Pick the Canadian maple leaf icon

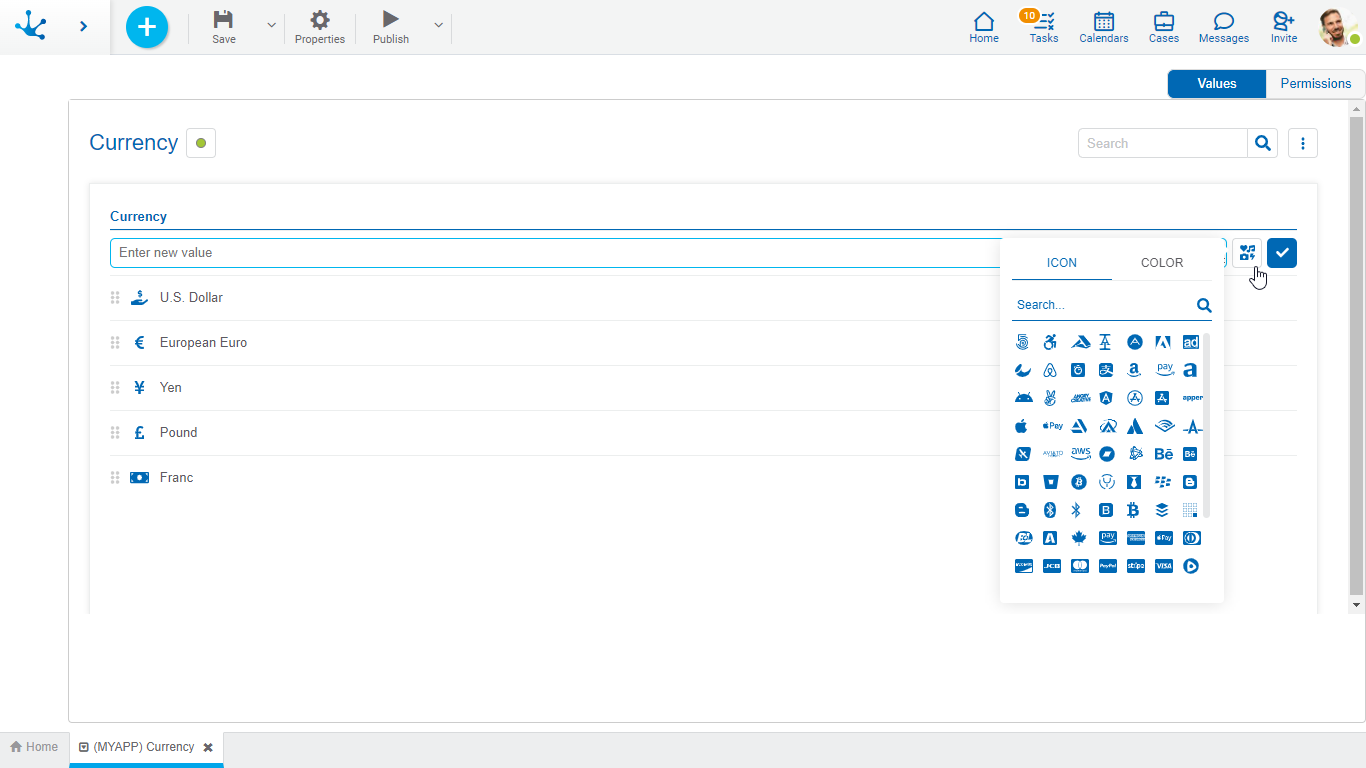click(x=1079, y=538)
